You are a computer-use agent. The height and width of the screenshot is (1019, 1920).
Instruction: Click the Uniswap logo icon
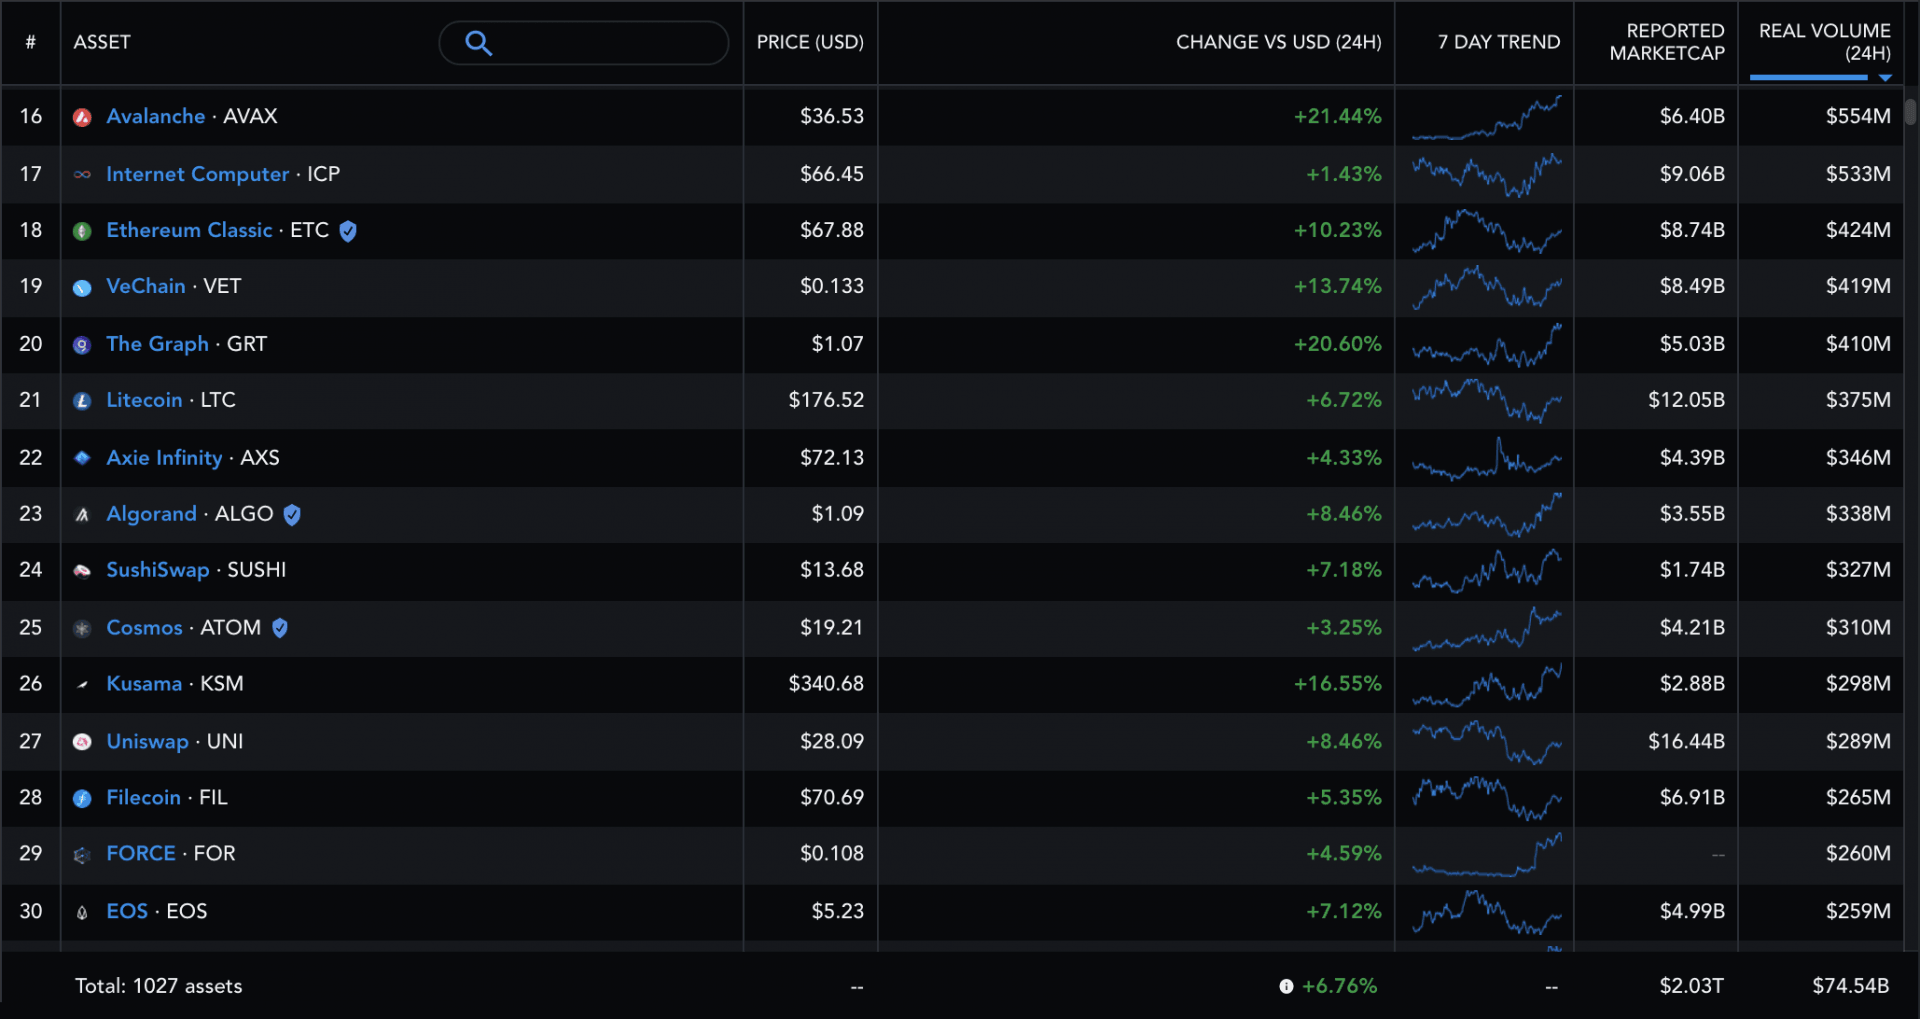(x=83, y=742)
